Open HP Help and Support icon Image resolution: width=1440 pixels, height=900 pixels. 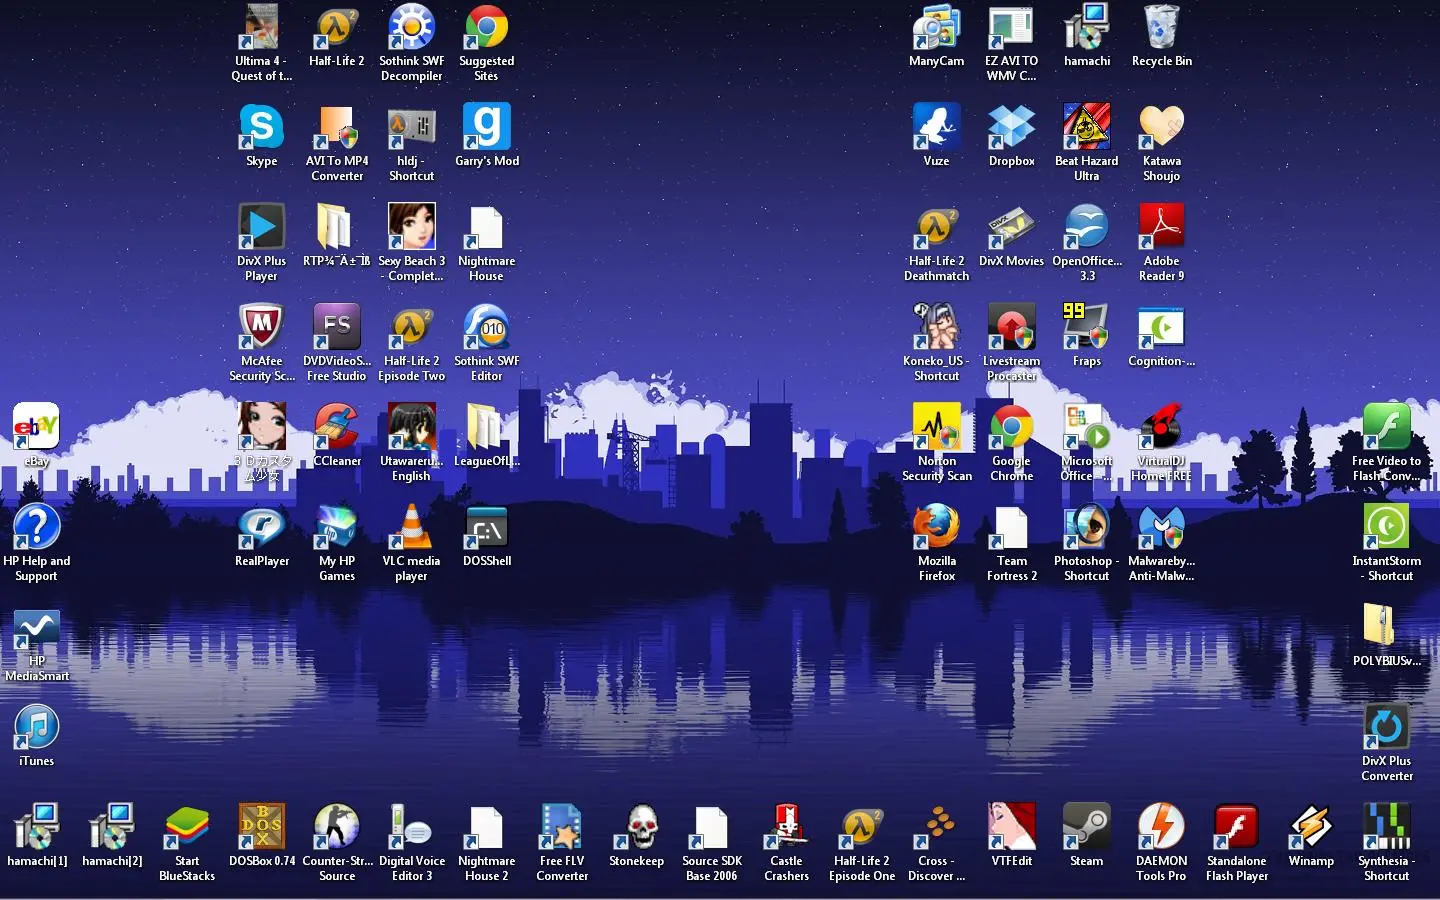click(x=37, y=527)
